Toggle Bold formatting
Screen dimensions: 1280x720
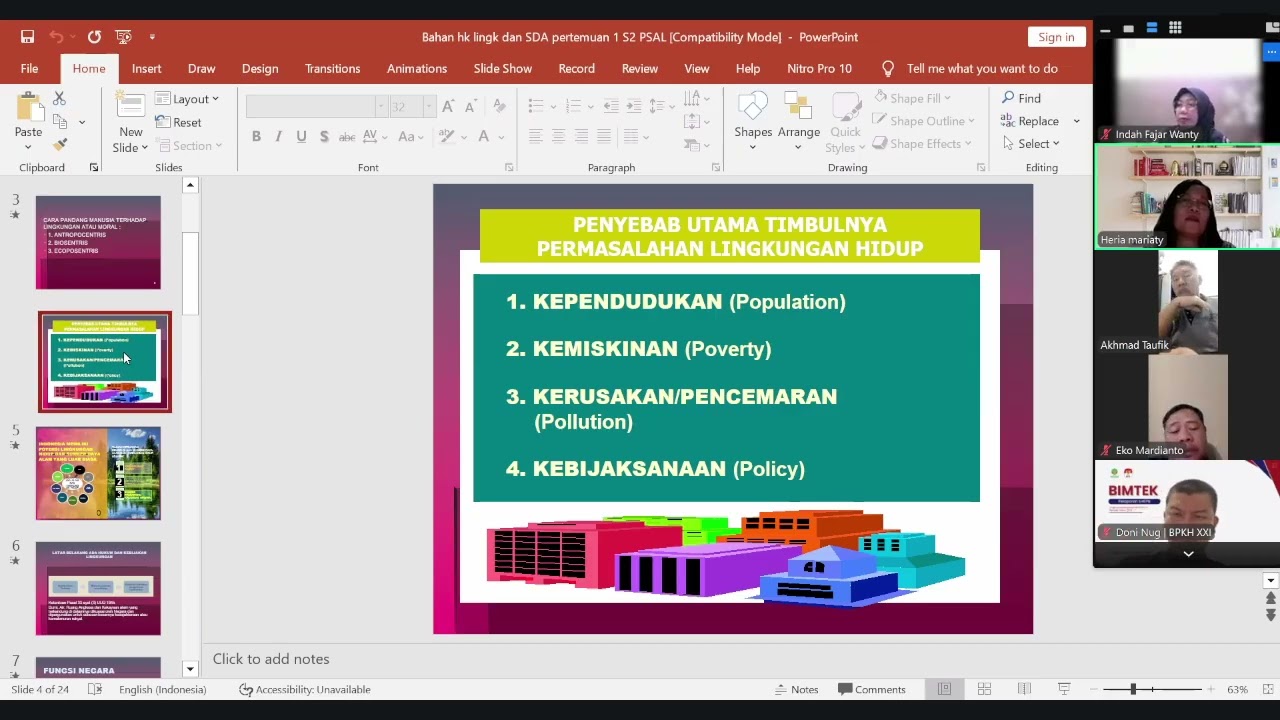click(x=256, y=137)
